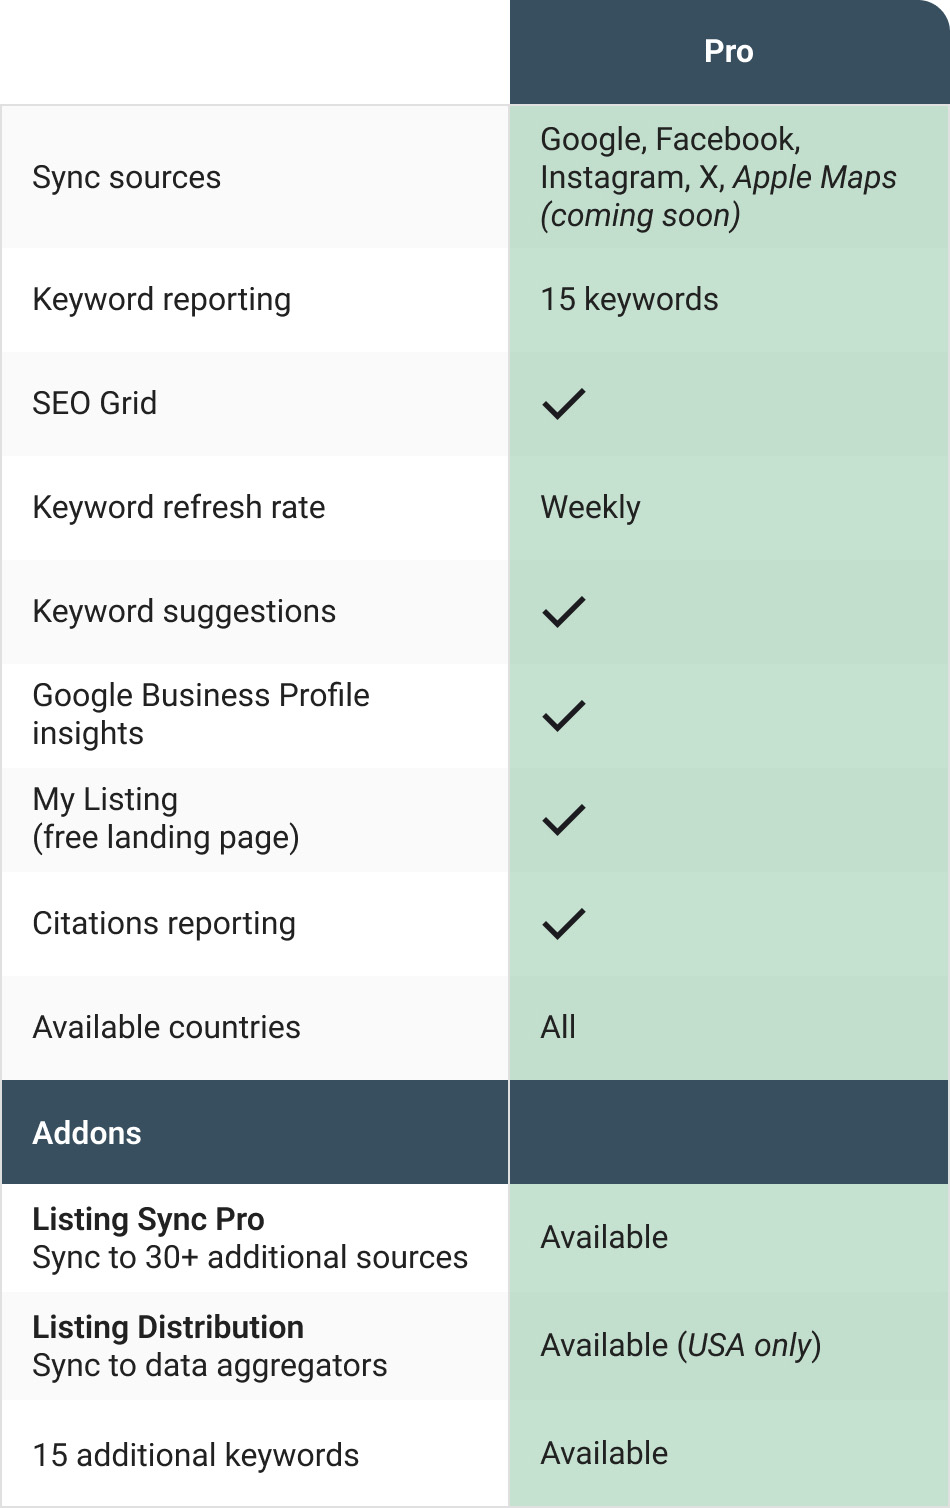
Task: Click the Keyword refresh rate label
Action: point(179,508)
